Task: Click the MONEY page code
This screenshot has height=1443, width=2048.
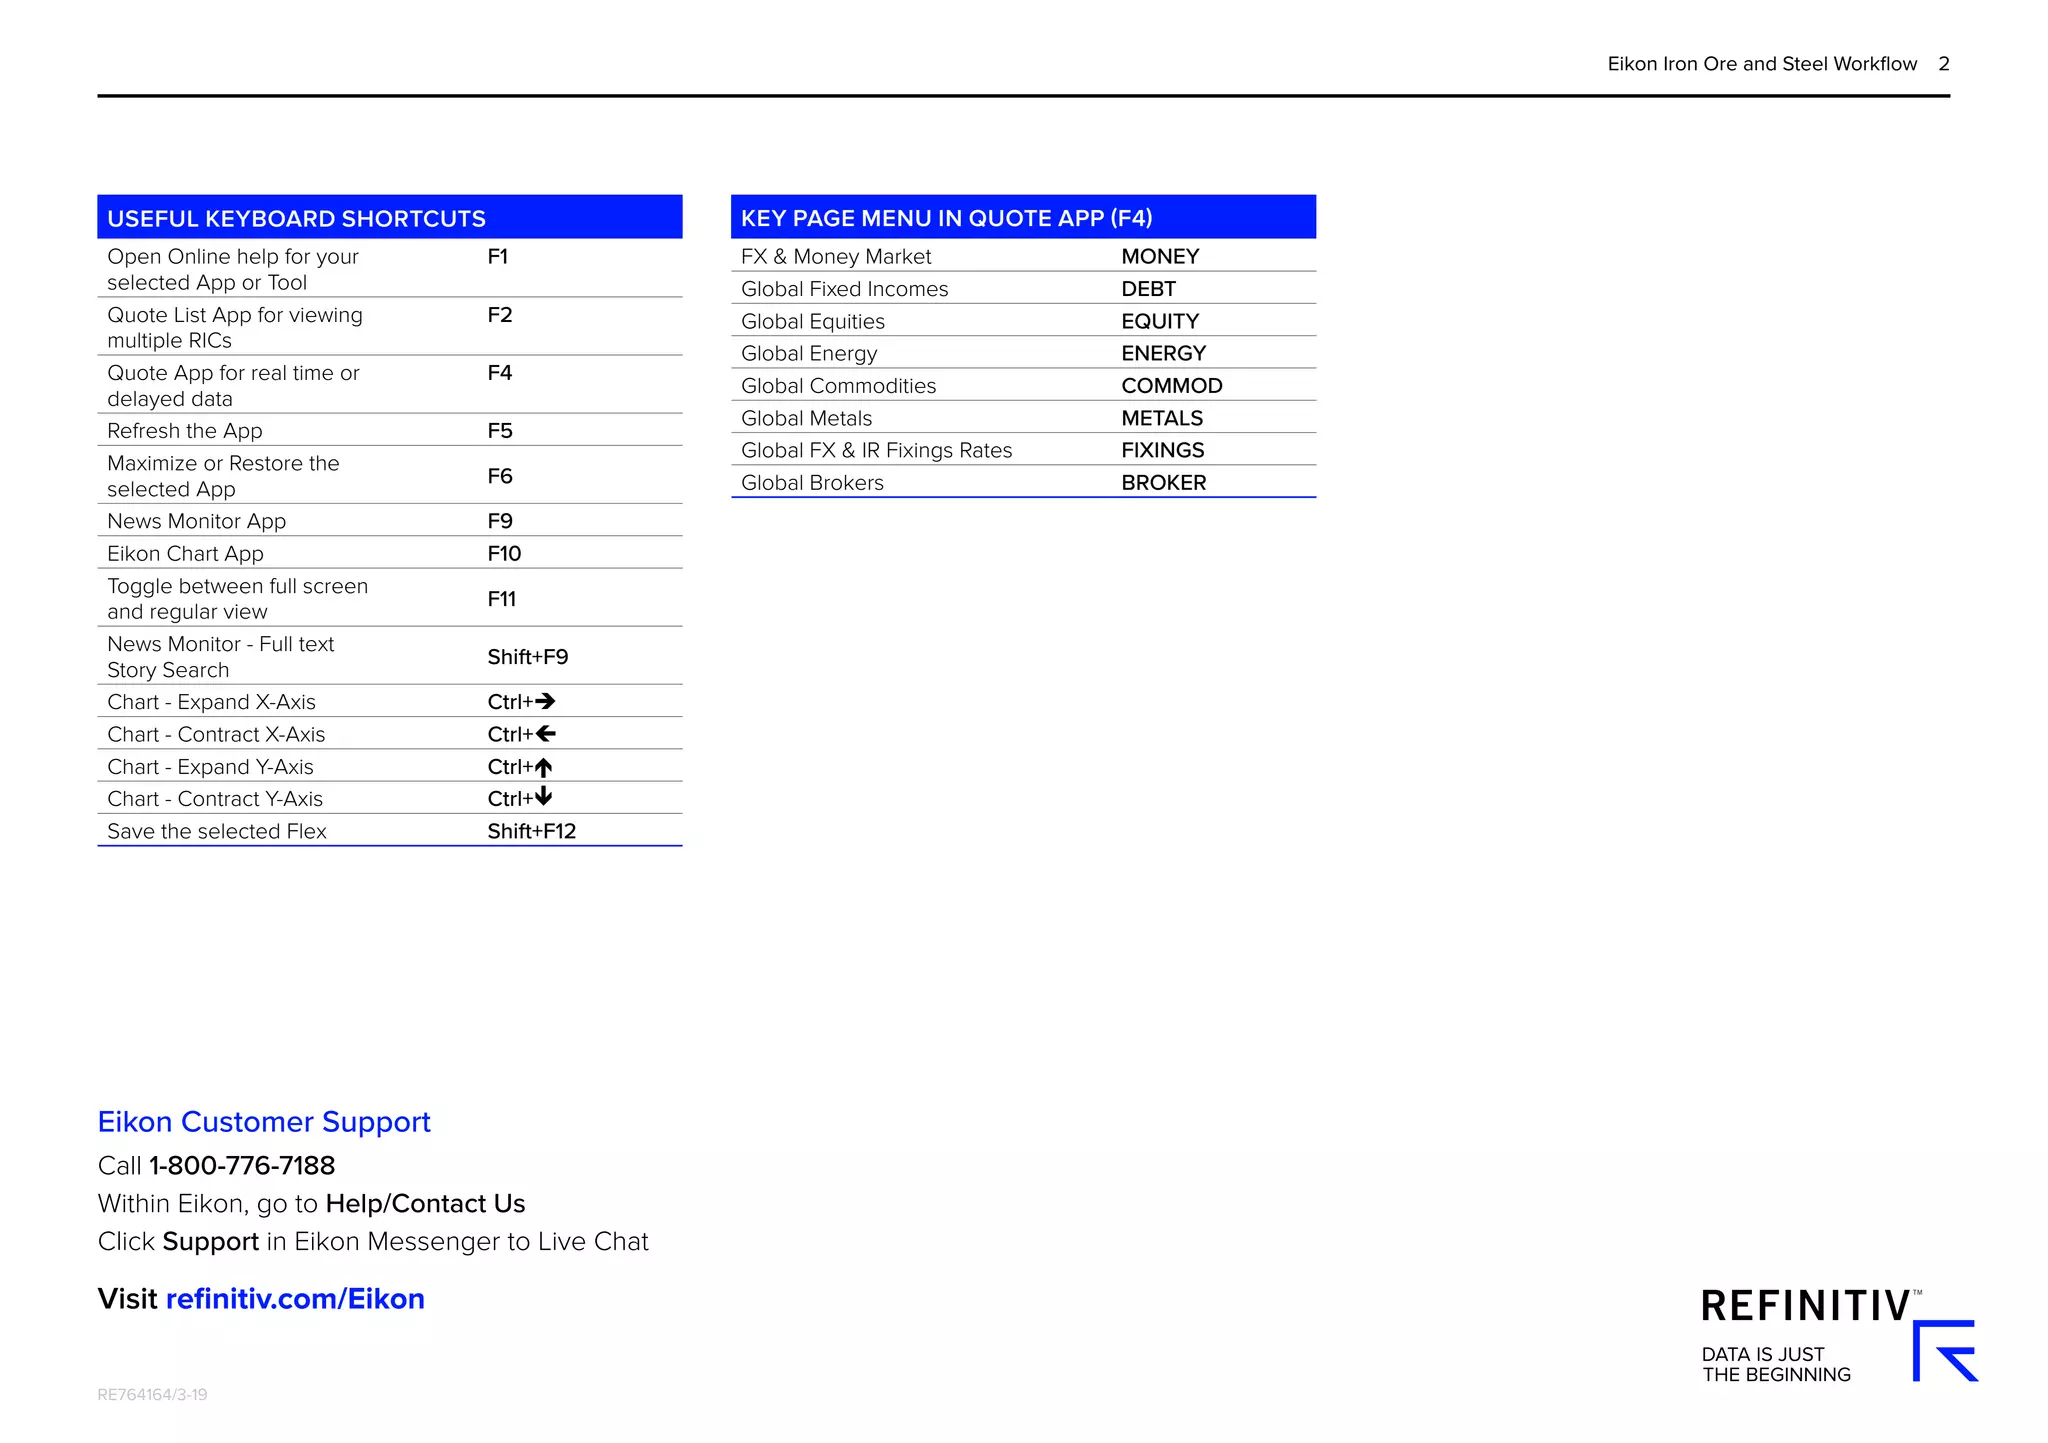Action: coord(1160,257)
